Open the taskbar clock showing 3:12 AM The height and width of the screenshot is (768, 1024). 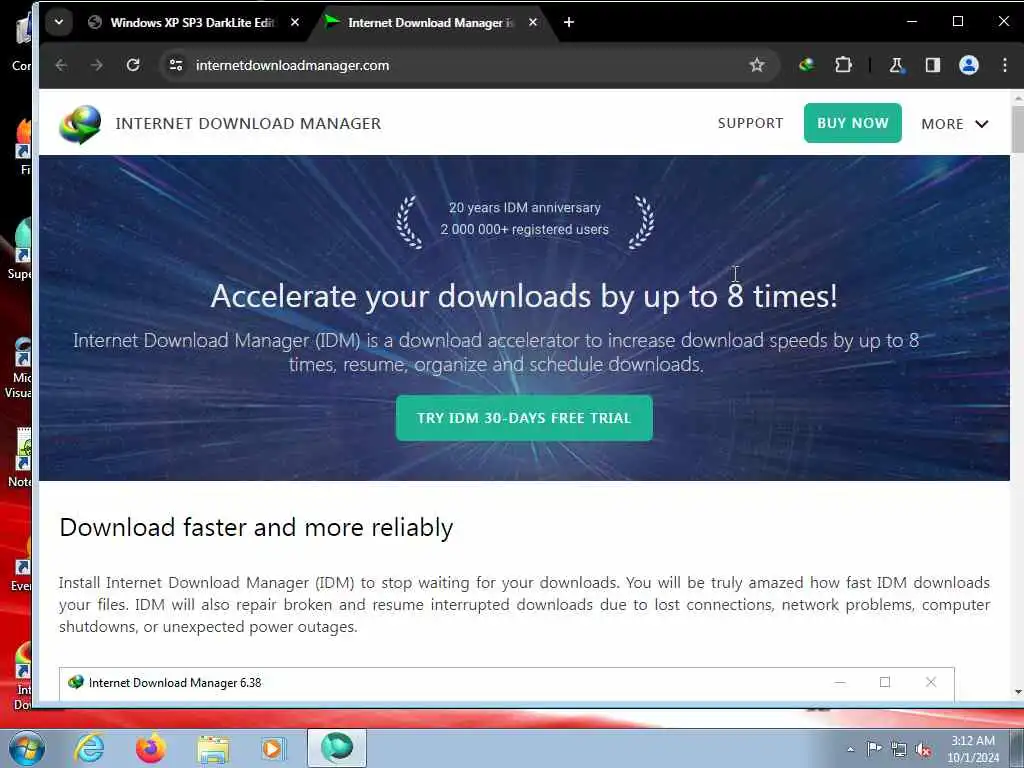pos(972,749)
